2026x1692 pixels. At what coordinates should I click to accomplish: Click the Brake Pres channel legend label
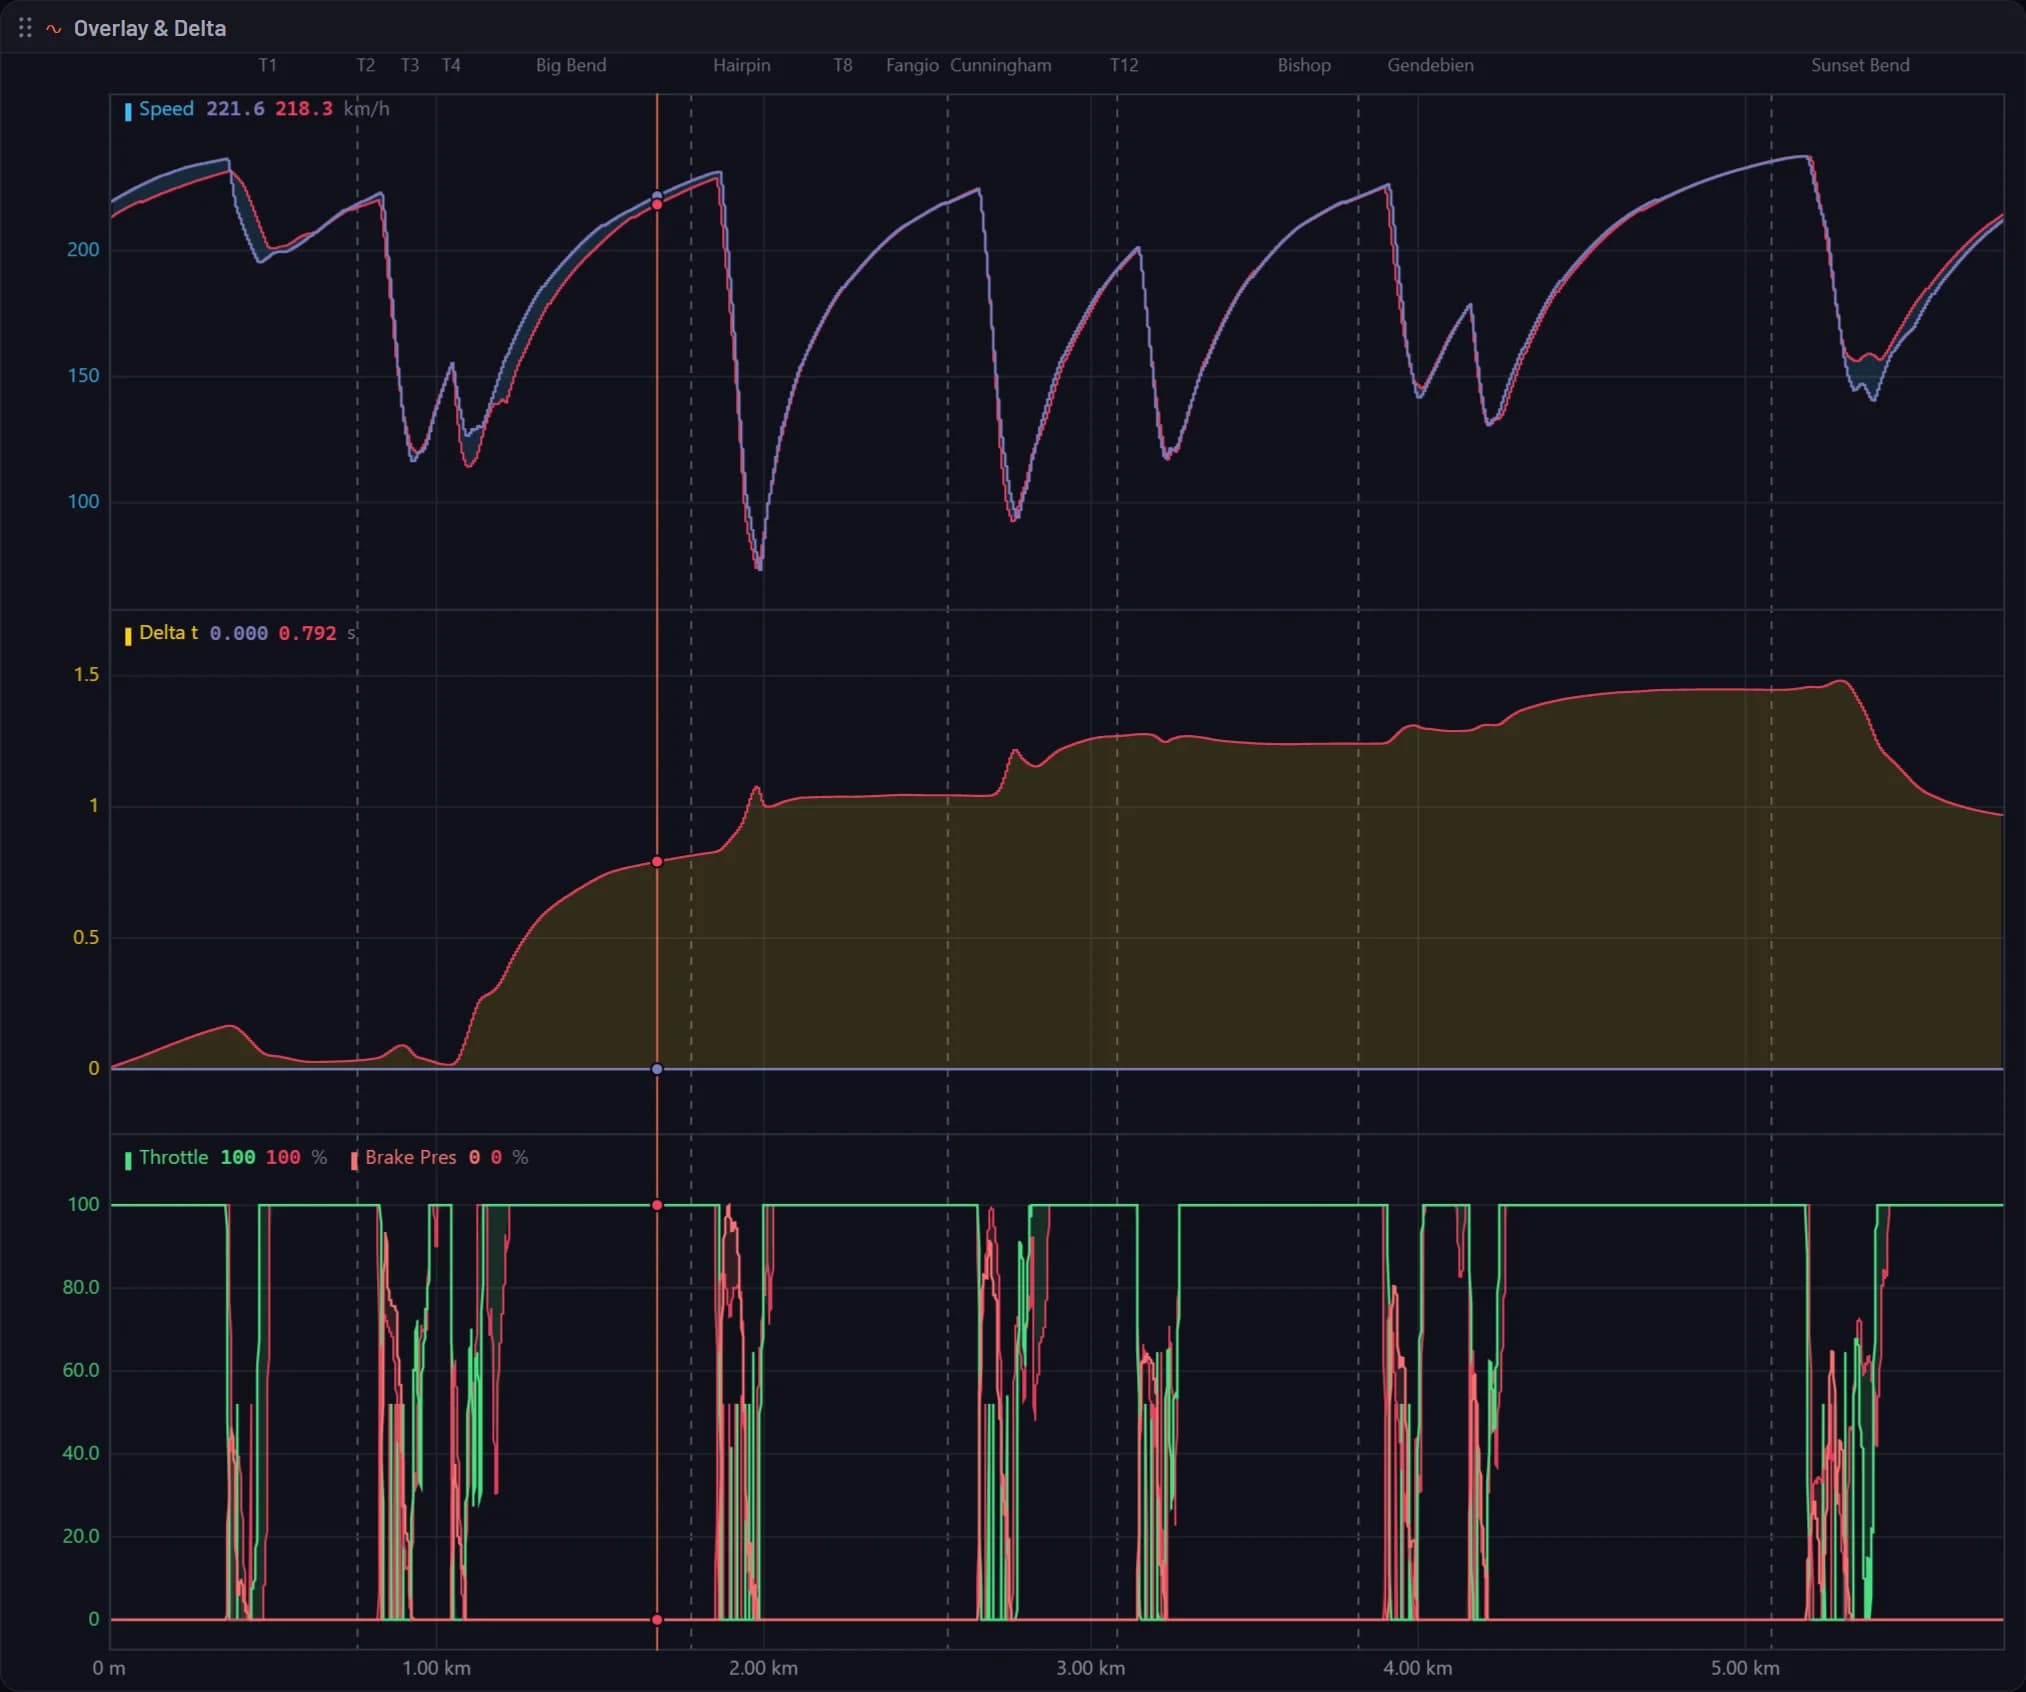(x=410, y=1157)
